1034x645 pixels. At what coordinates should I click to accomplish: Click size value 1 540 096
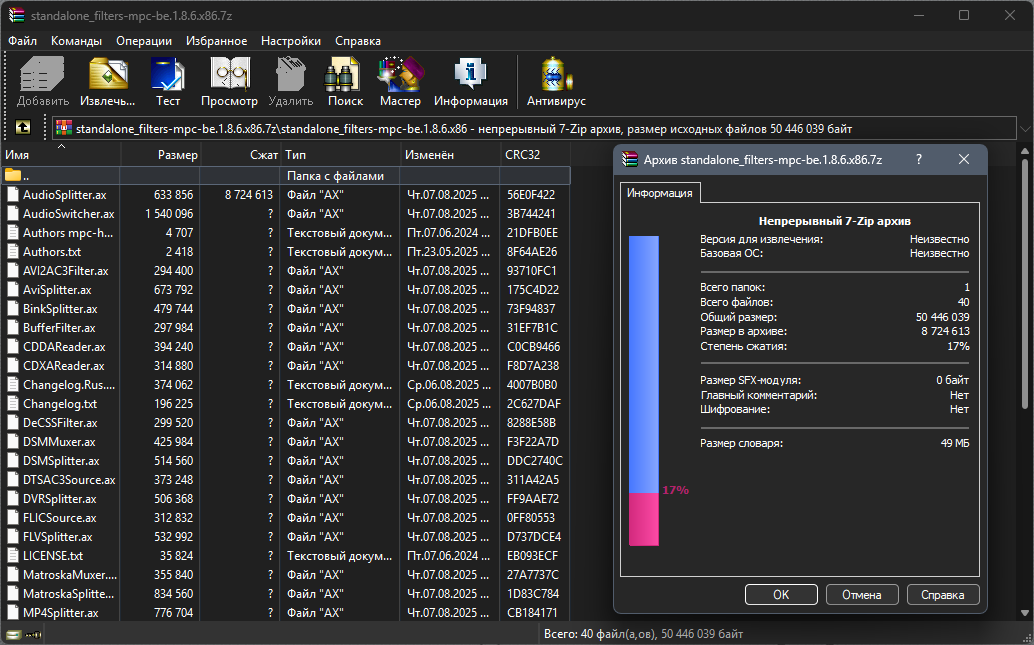[x=169, y=214]
